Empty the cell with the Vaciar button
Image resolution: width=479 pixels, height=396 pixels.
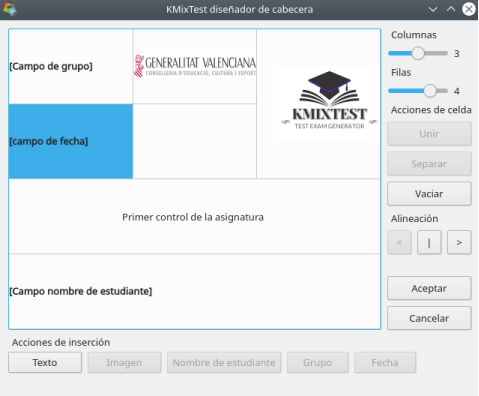[x=429, y=194]
